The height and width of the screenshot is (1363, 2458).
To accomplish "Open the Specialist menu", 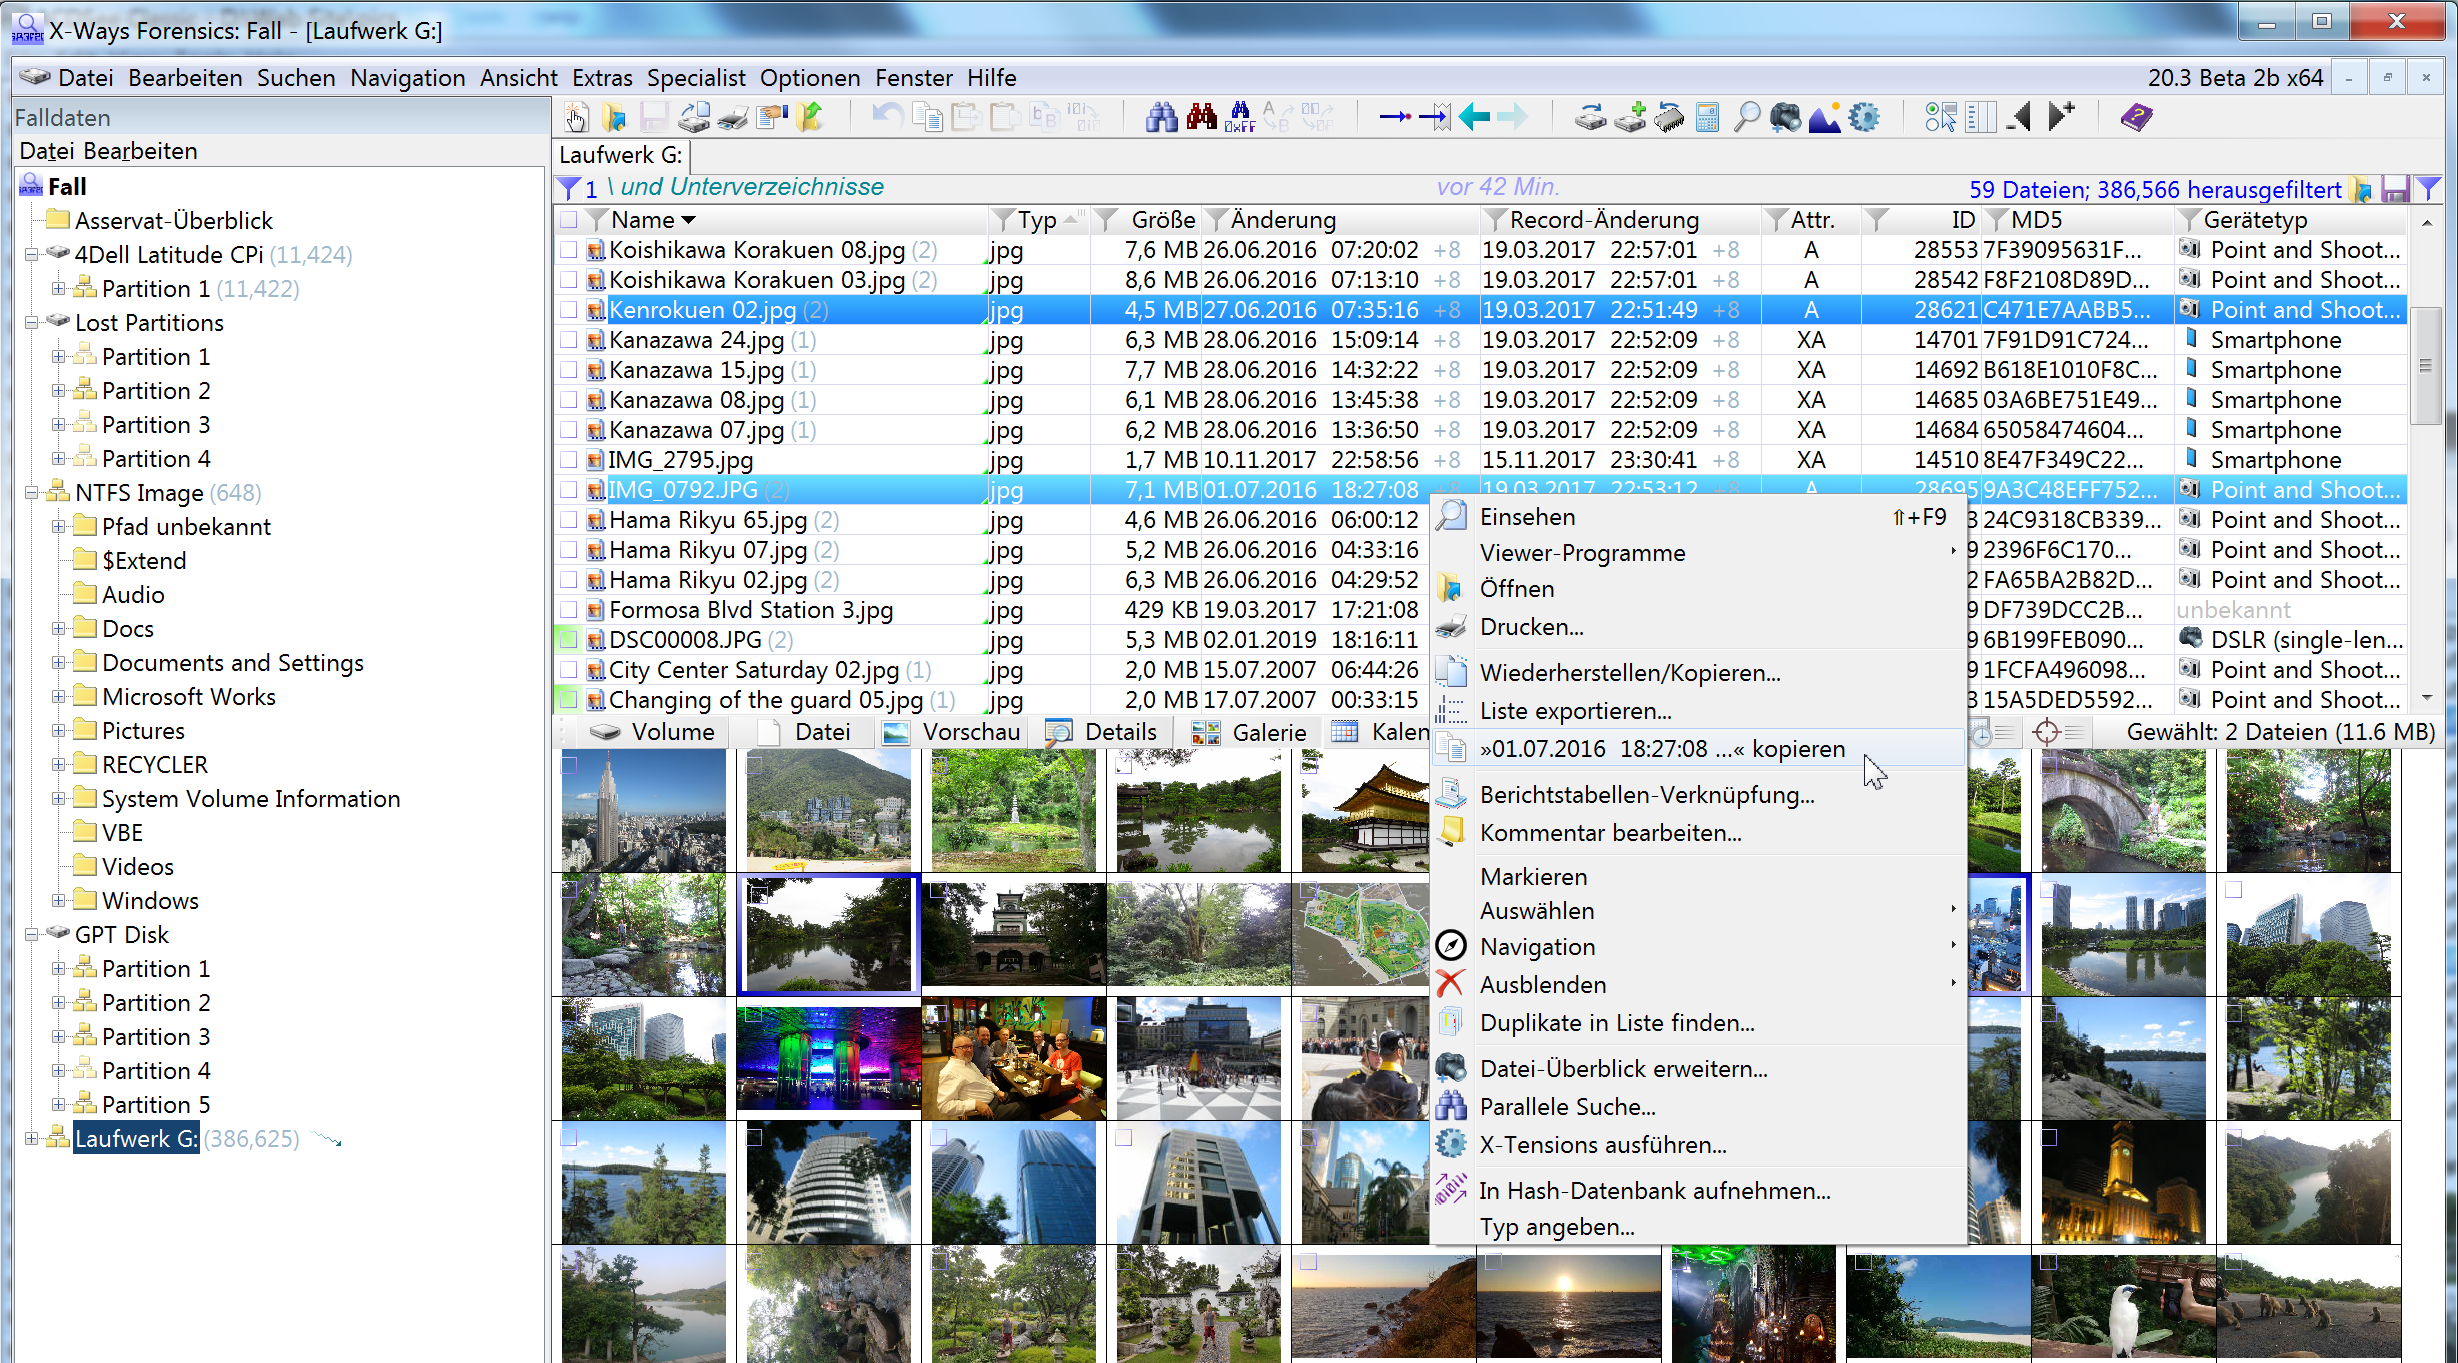I will pos(695,78).
